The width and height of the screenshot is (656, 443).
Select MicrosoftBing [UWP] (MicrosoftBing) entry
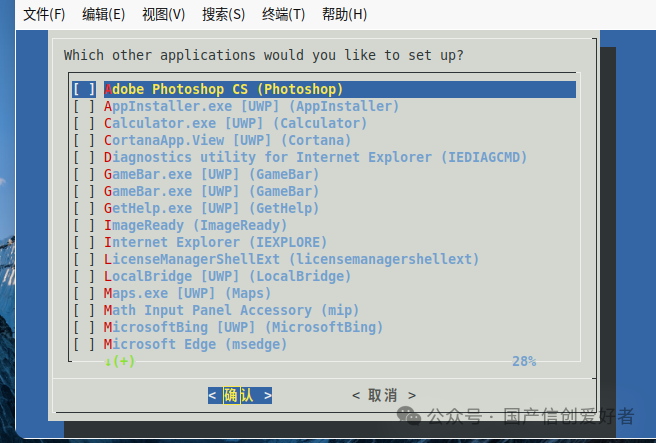pyautogui.click(x=243, y=327)
